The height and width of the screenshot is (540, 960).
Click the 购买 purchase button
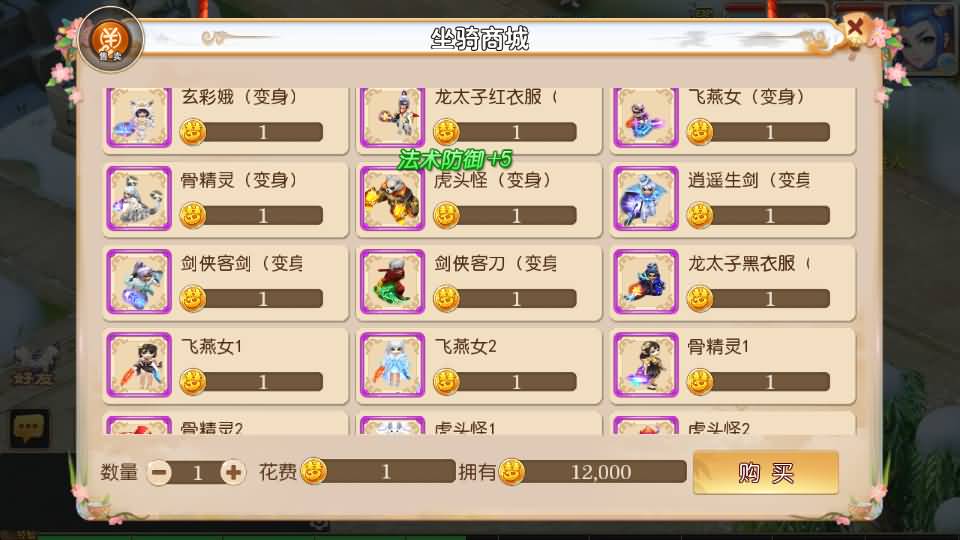point(765,473)
